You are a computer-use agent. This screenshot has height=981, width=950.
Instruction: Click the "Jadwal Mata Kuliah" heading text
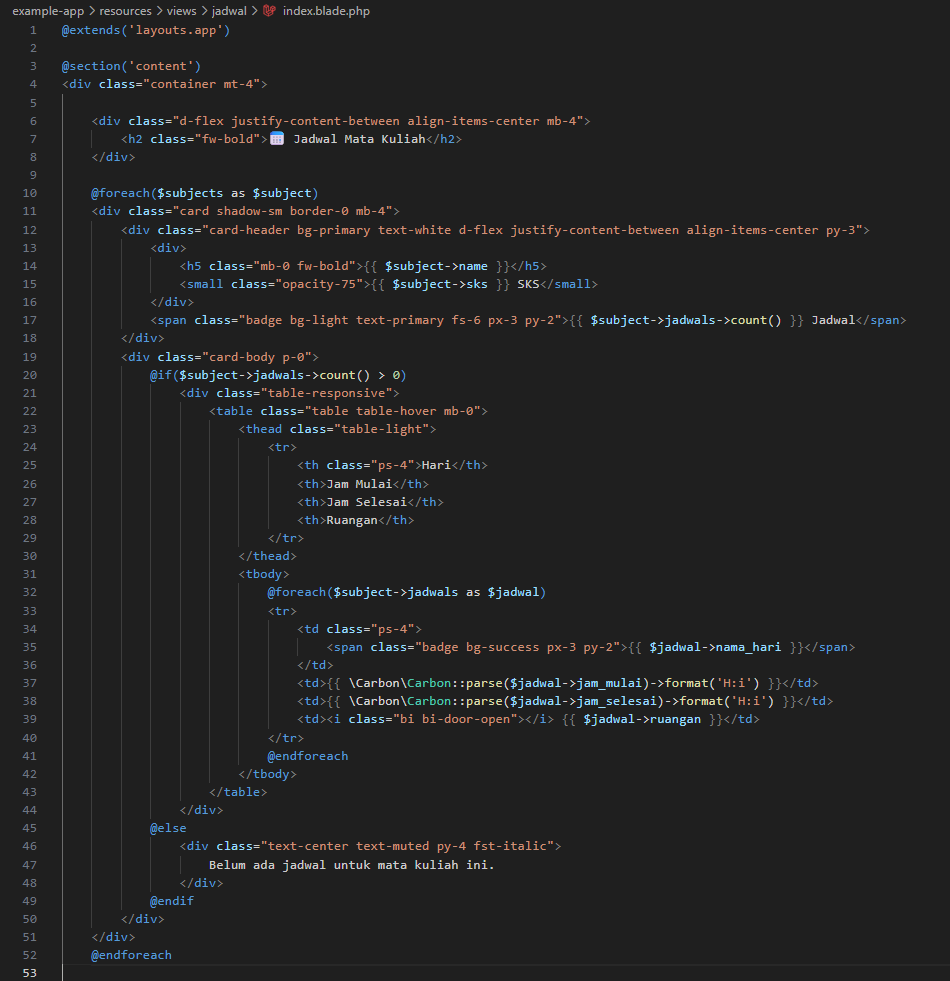359,139
